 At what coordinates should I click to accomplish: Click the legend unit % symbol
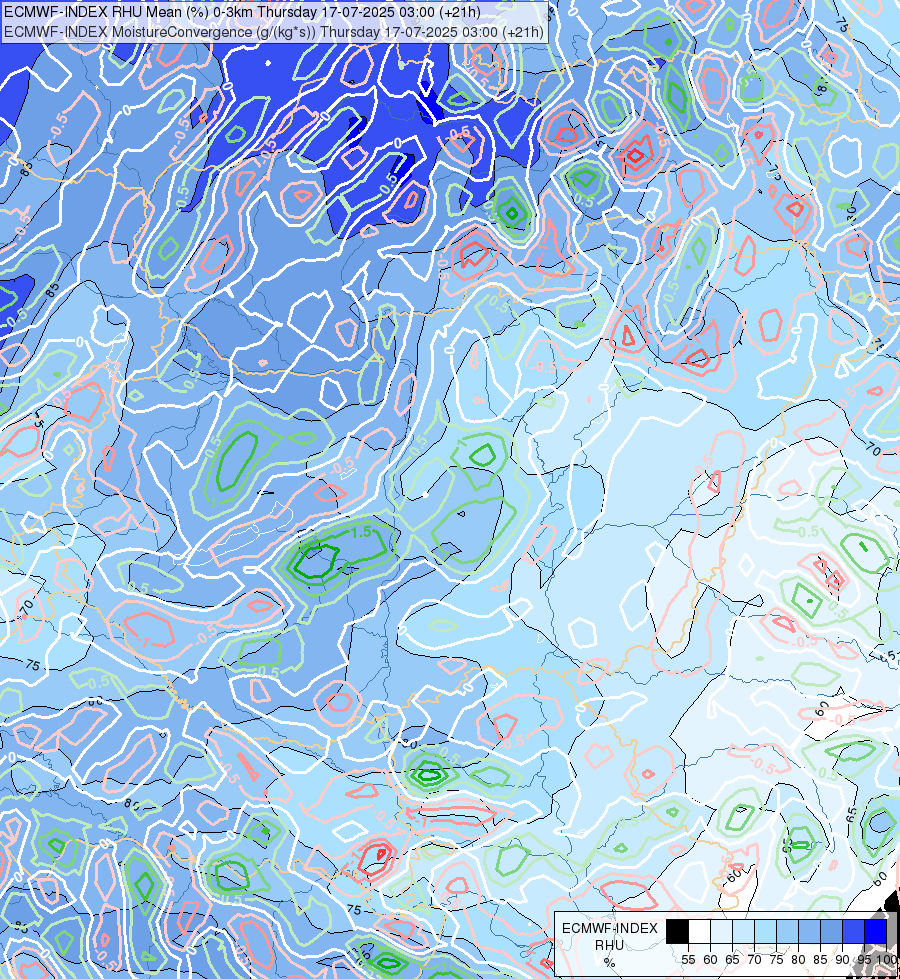click(609, 962)
